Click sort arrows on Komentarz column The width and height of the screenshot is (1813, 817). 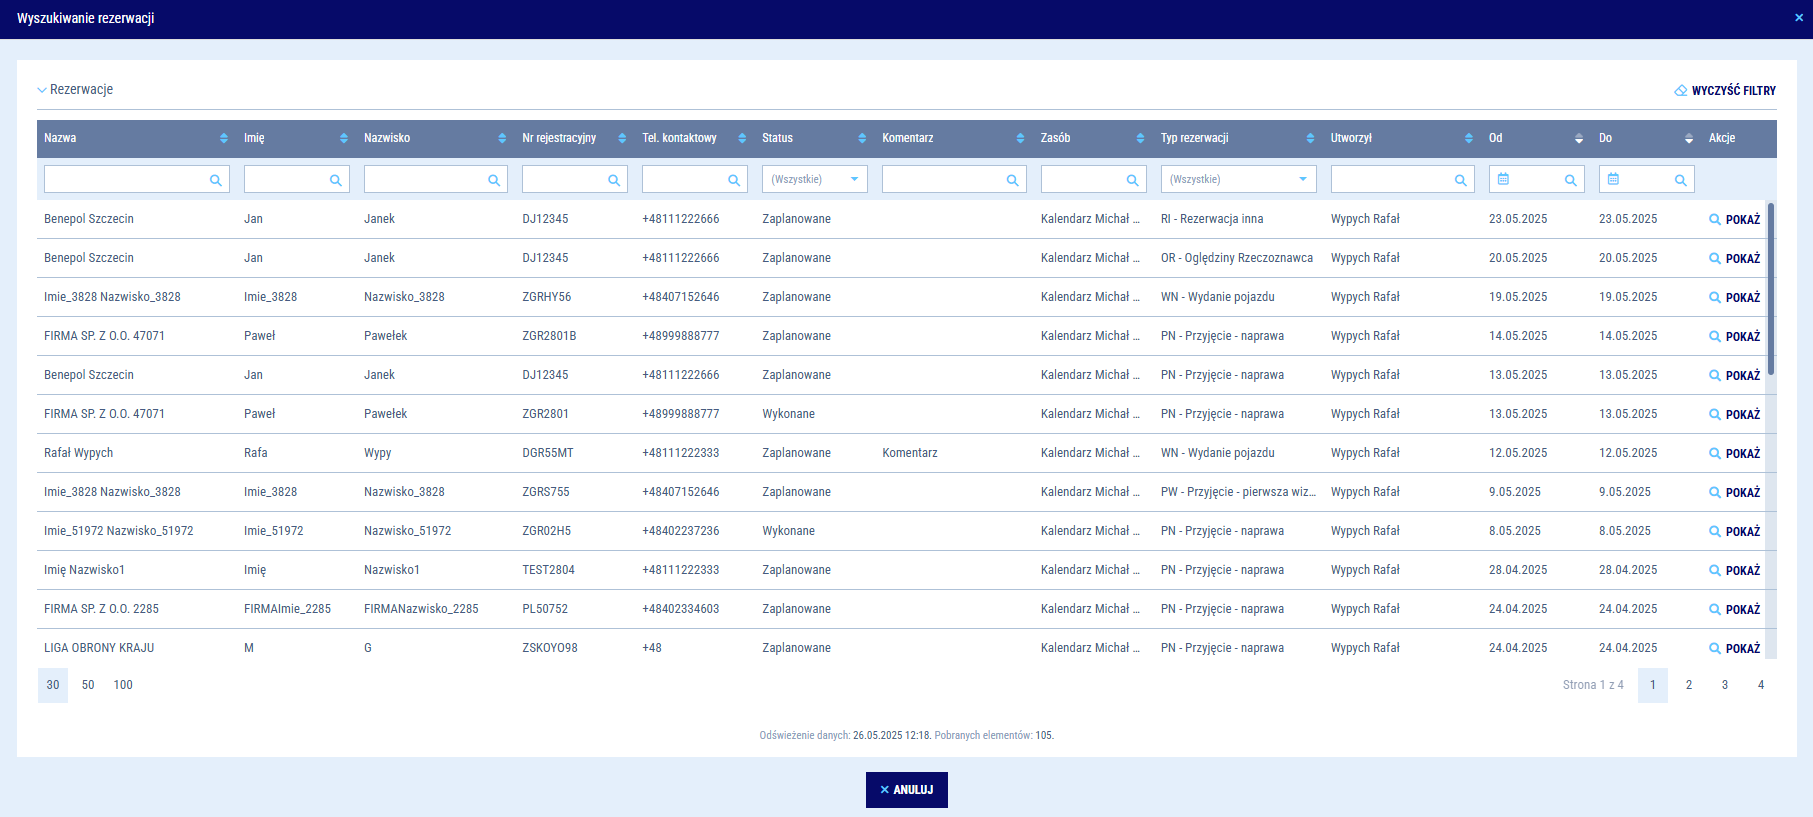pos(1020,138)
